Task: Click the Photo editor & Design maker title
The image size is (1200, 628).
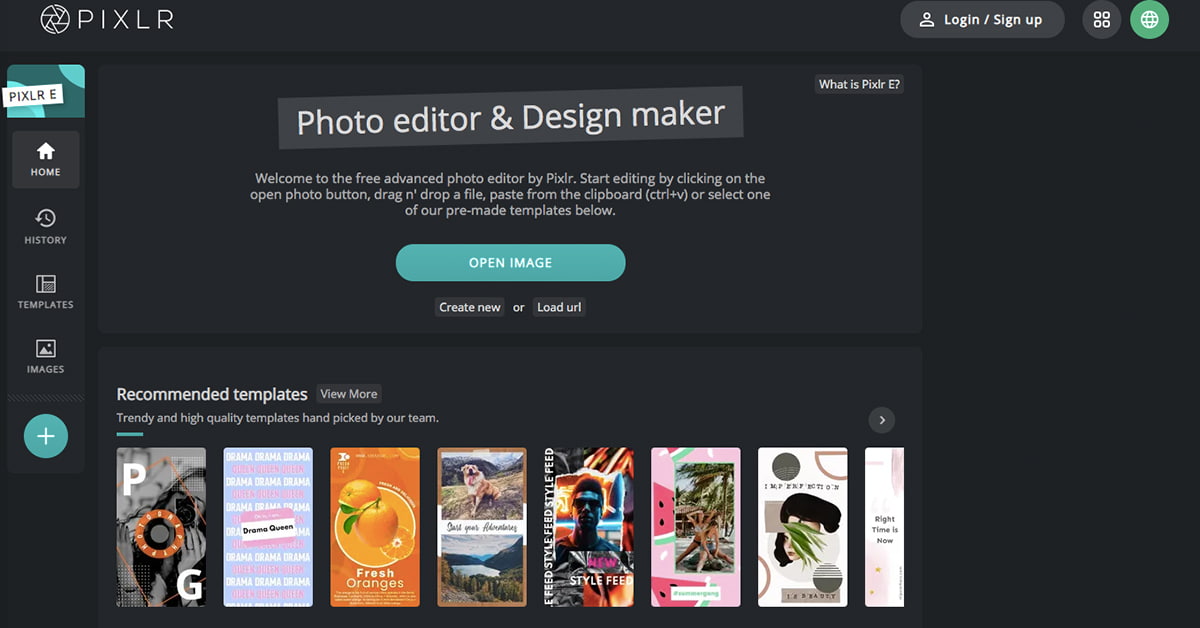Action: [x=510, y=118]
